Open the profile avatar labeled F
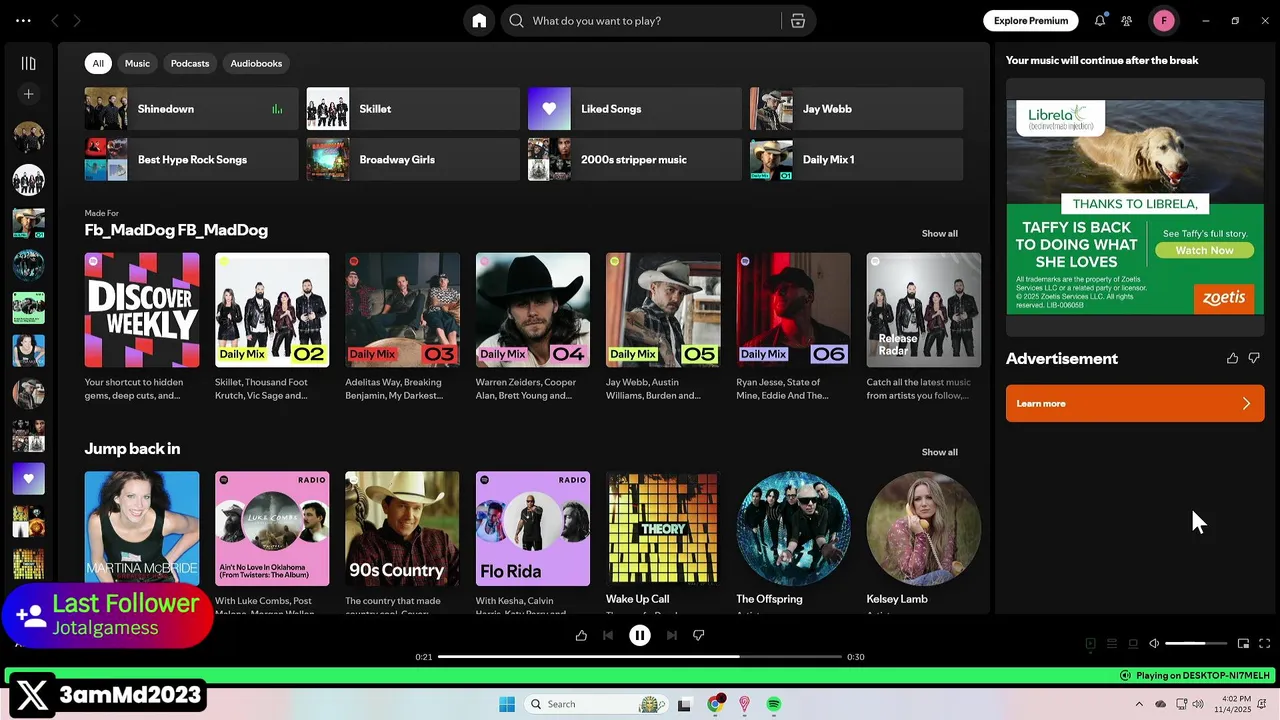The image size is (1280, 720). tap(1163, 20)
